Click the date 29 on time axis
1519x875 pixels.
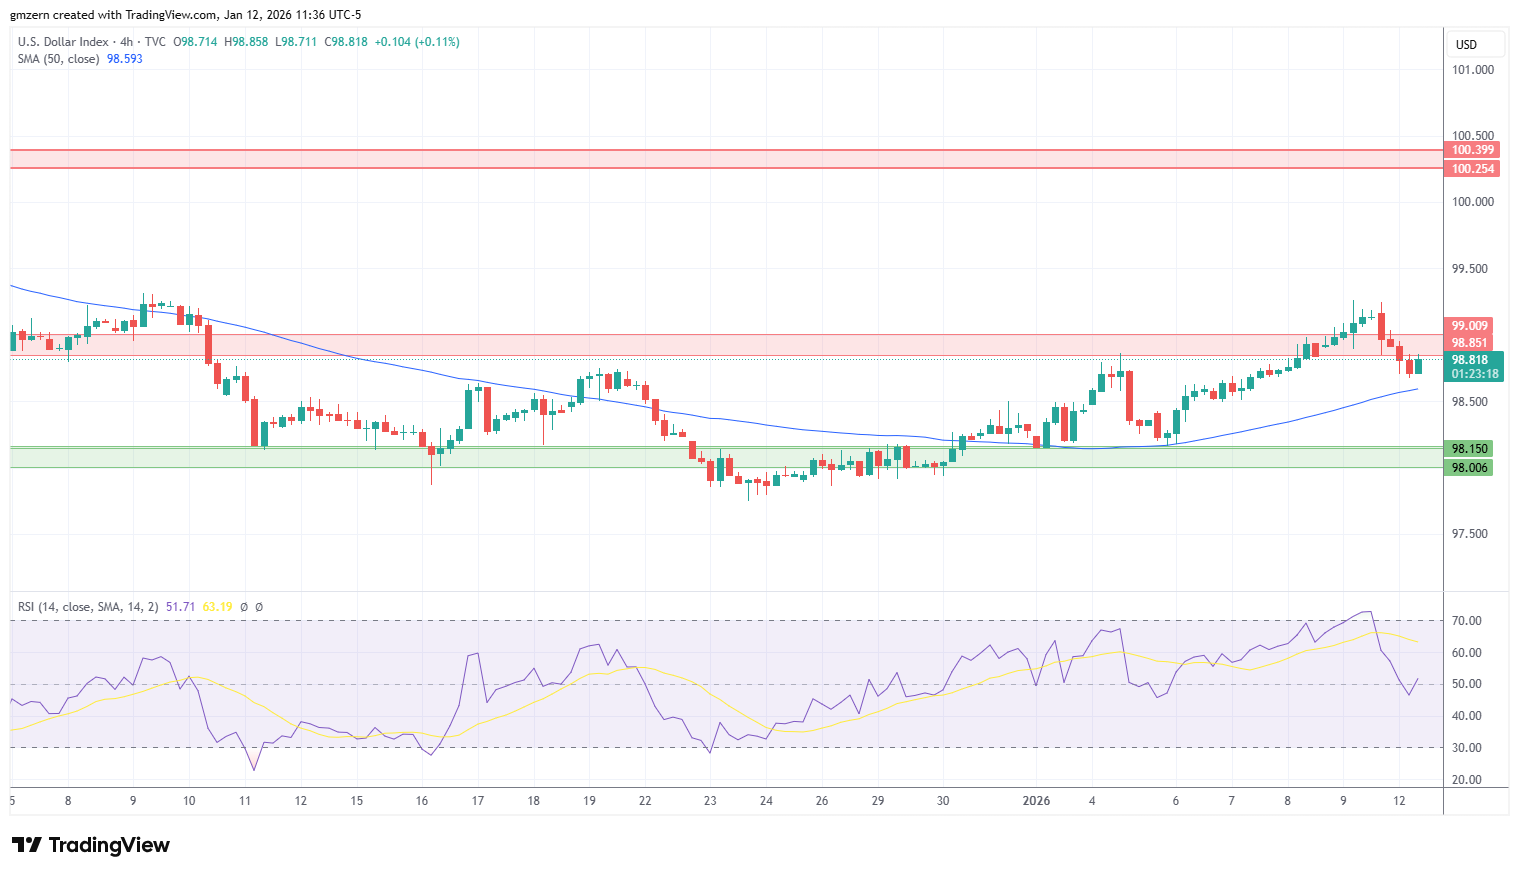coord(878,801)
